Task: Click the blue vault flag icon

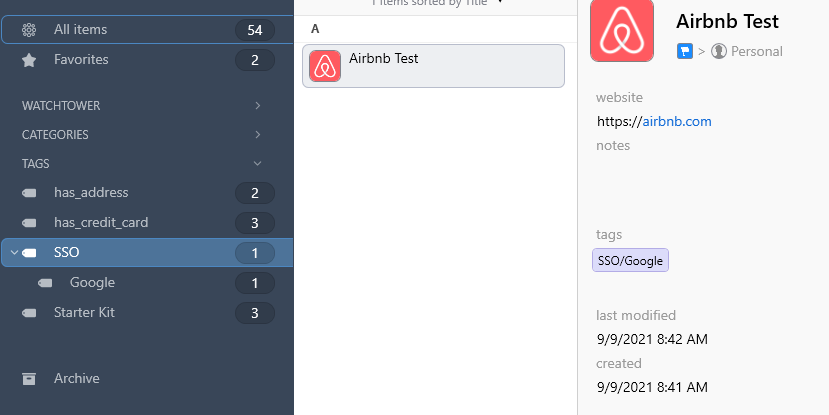Action: coord(685,51)
